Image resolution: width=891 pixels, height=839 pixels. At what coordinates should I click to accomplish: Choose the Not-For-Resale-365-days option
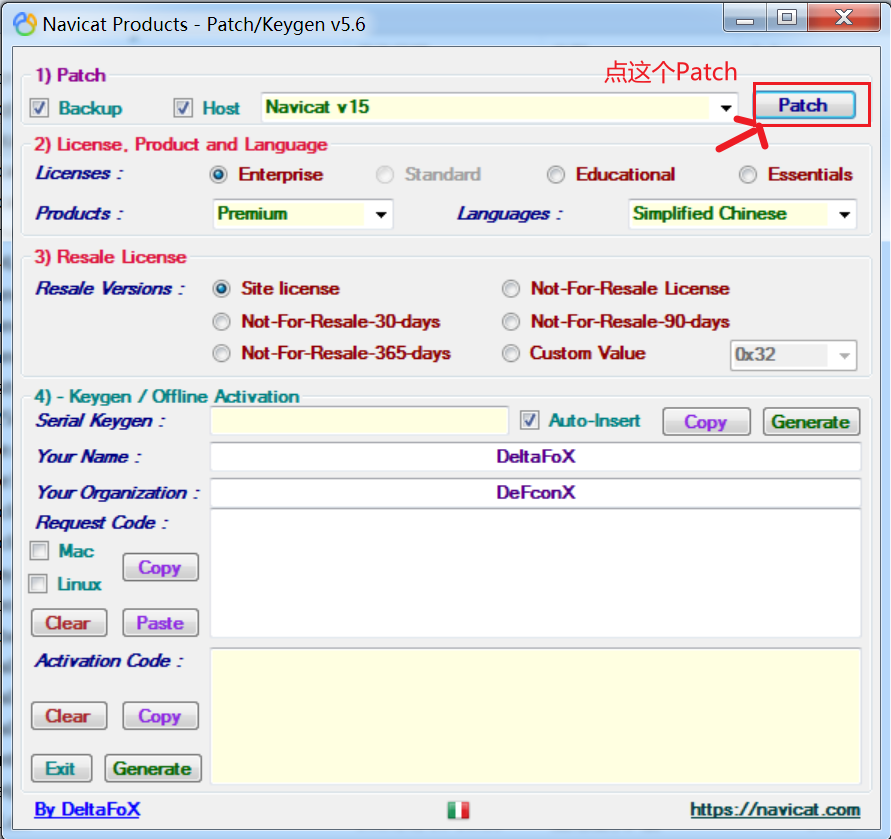click(222, 354)
